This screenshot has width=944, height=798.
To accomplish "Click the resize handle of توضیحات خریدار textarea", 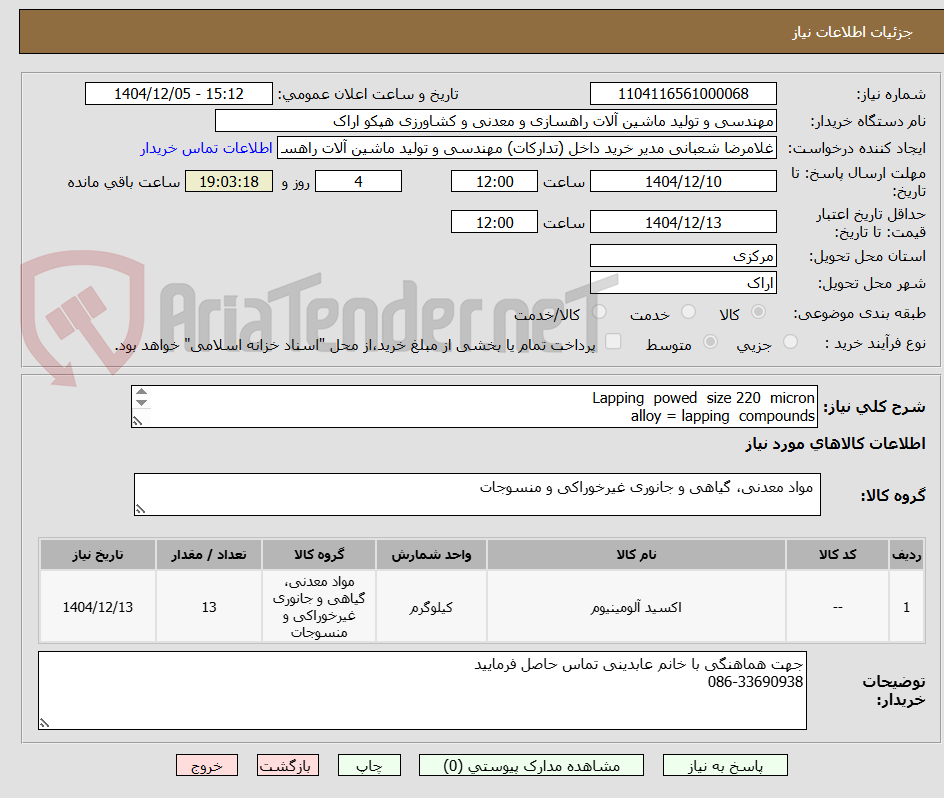I will tap(45, 723).
